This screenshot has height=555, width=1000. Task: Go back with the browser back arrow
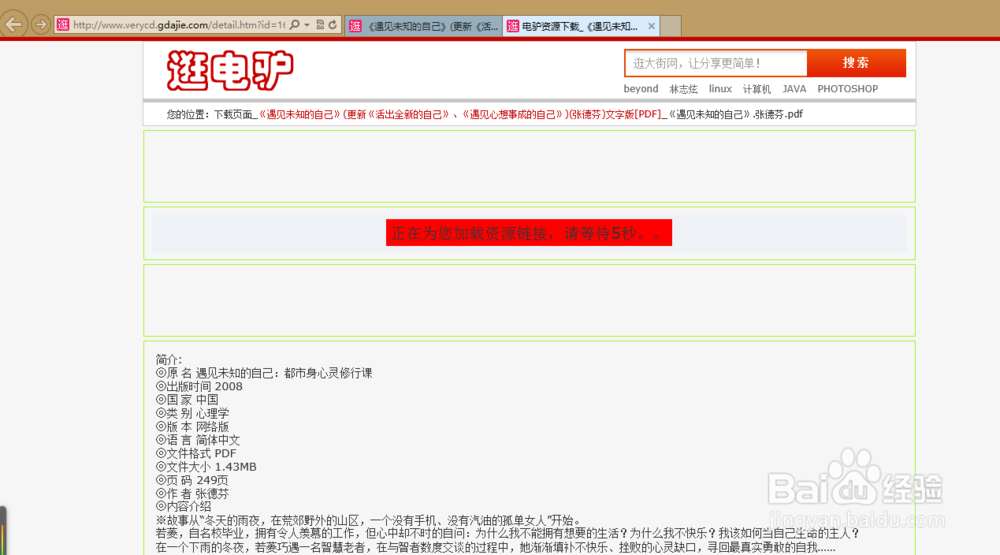tap(13, 25)
